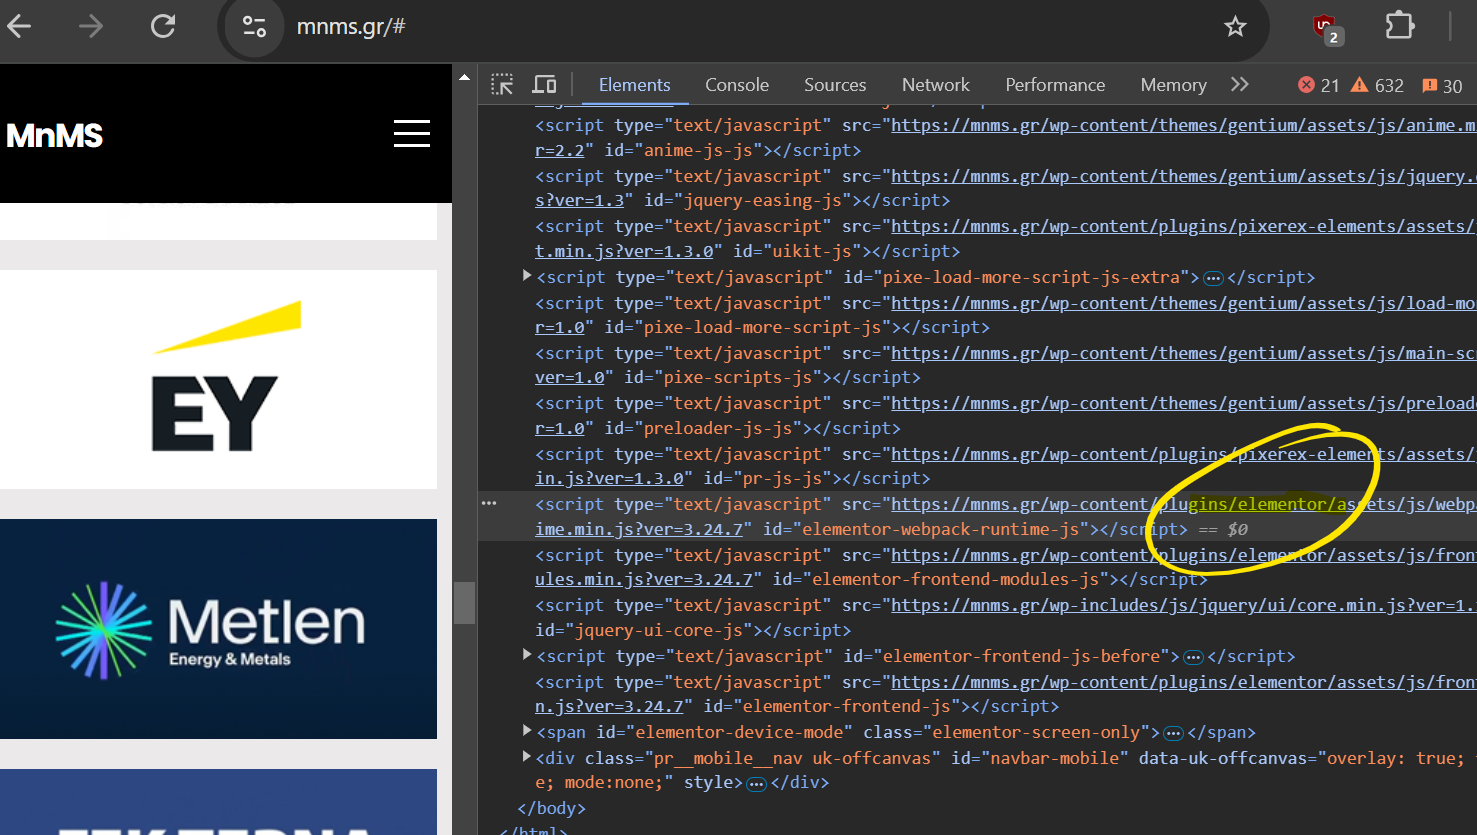Select the pixe-load-more-script-js script line

point(977,315)
